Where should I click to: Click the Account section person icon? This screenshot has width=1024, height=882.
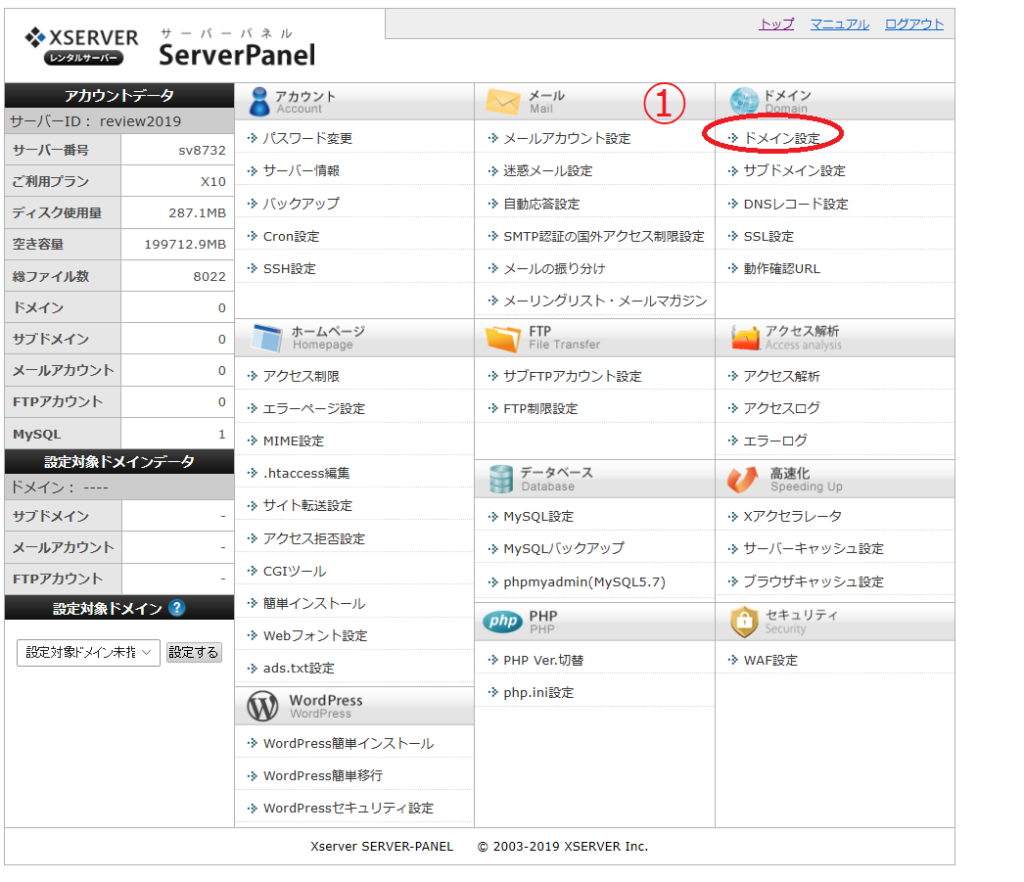[x=259, y=101]
